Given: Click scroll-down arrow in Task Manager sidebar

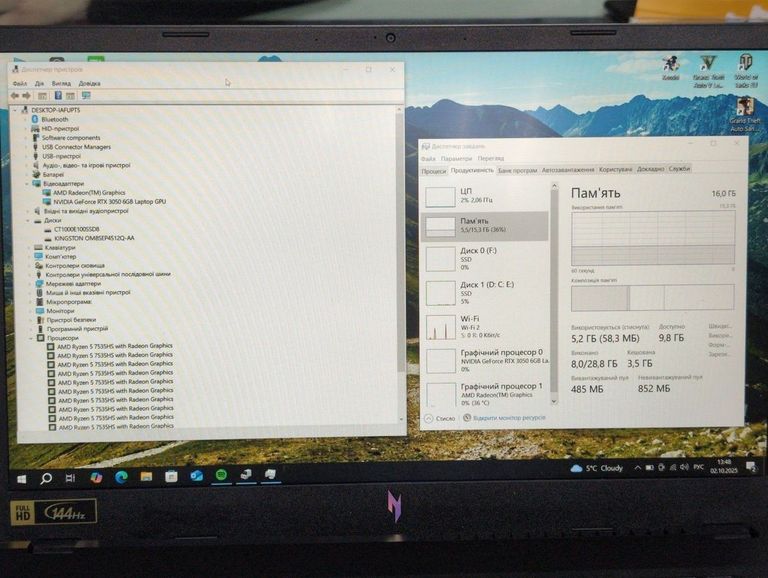Looking at the screenshot, I should tap(554, 401).
